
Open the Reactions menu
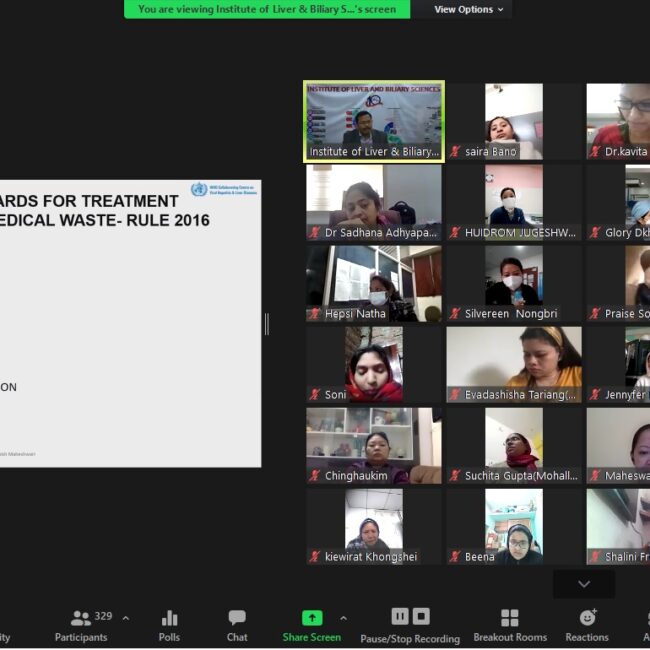pyautogui.click(x=587, y=625)
